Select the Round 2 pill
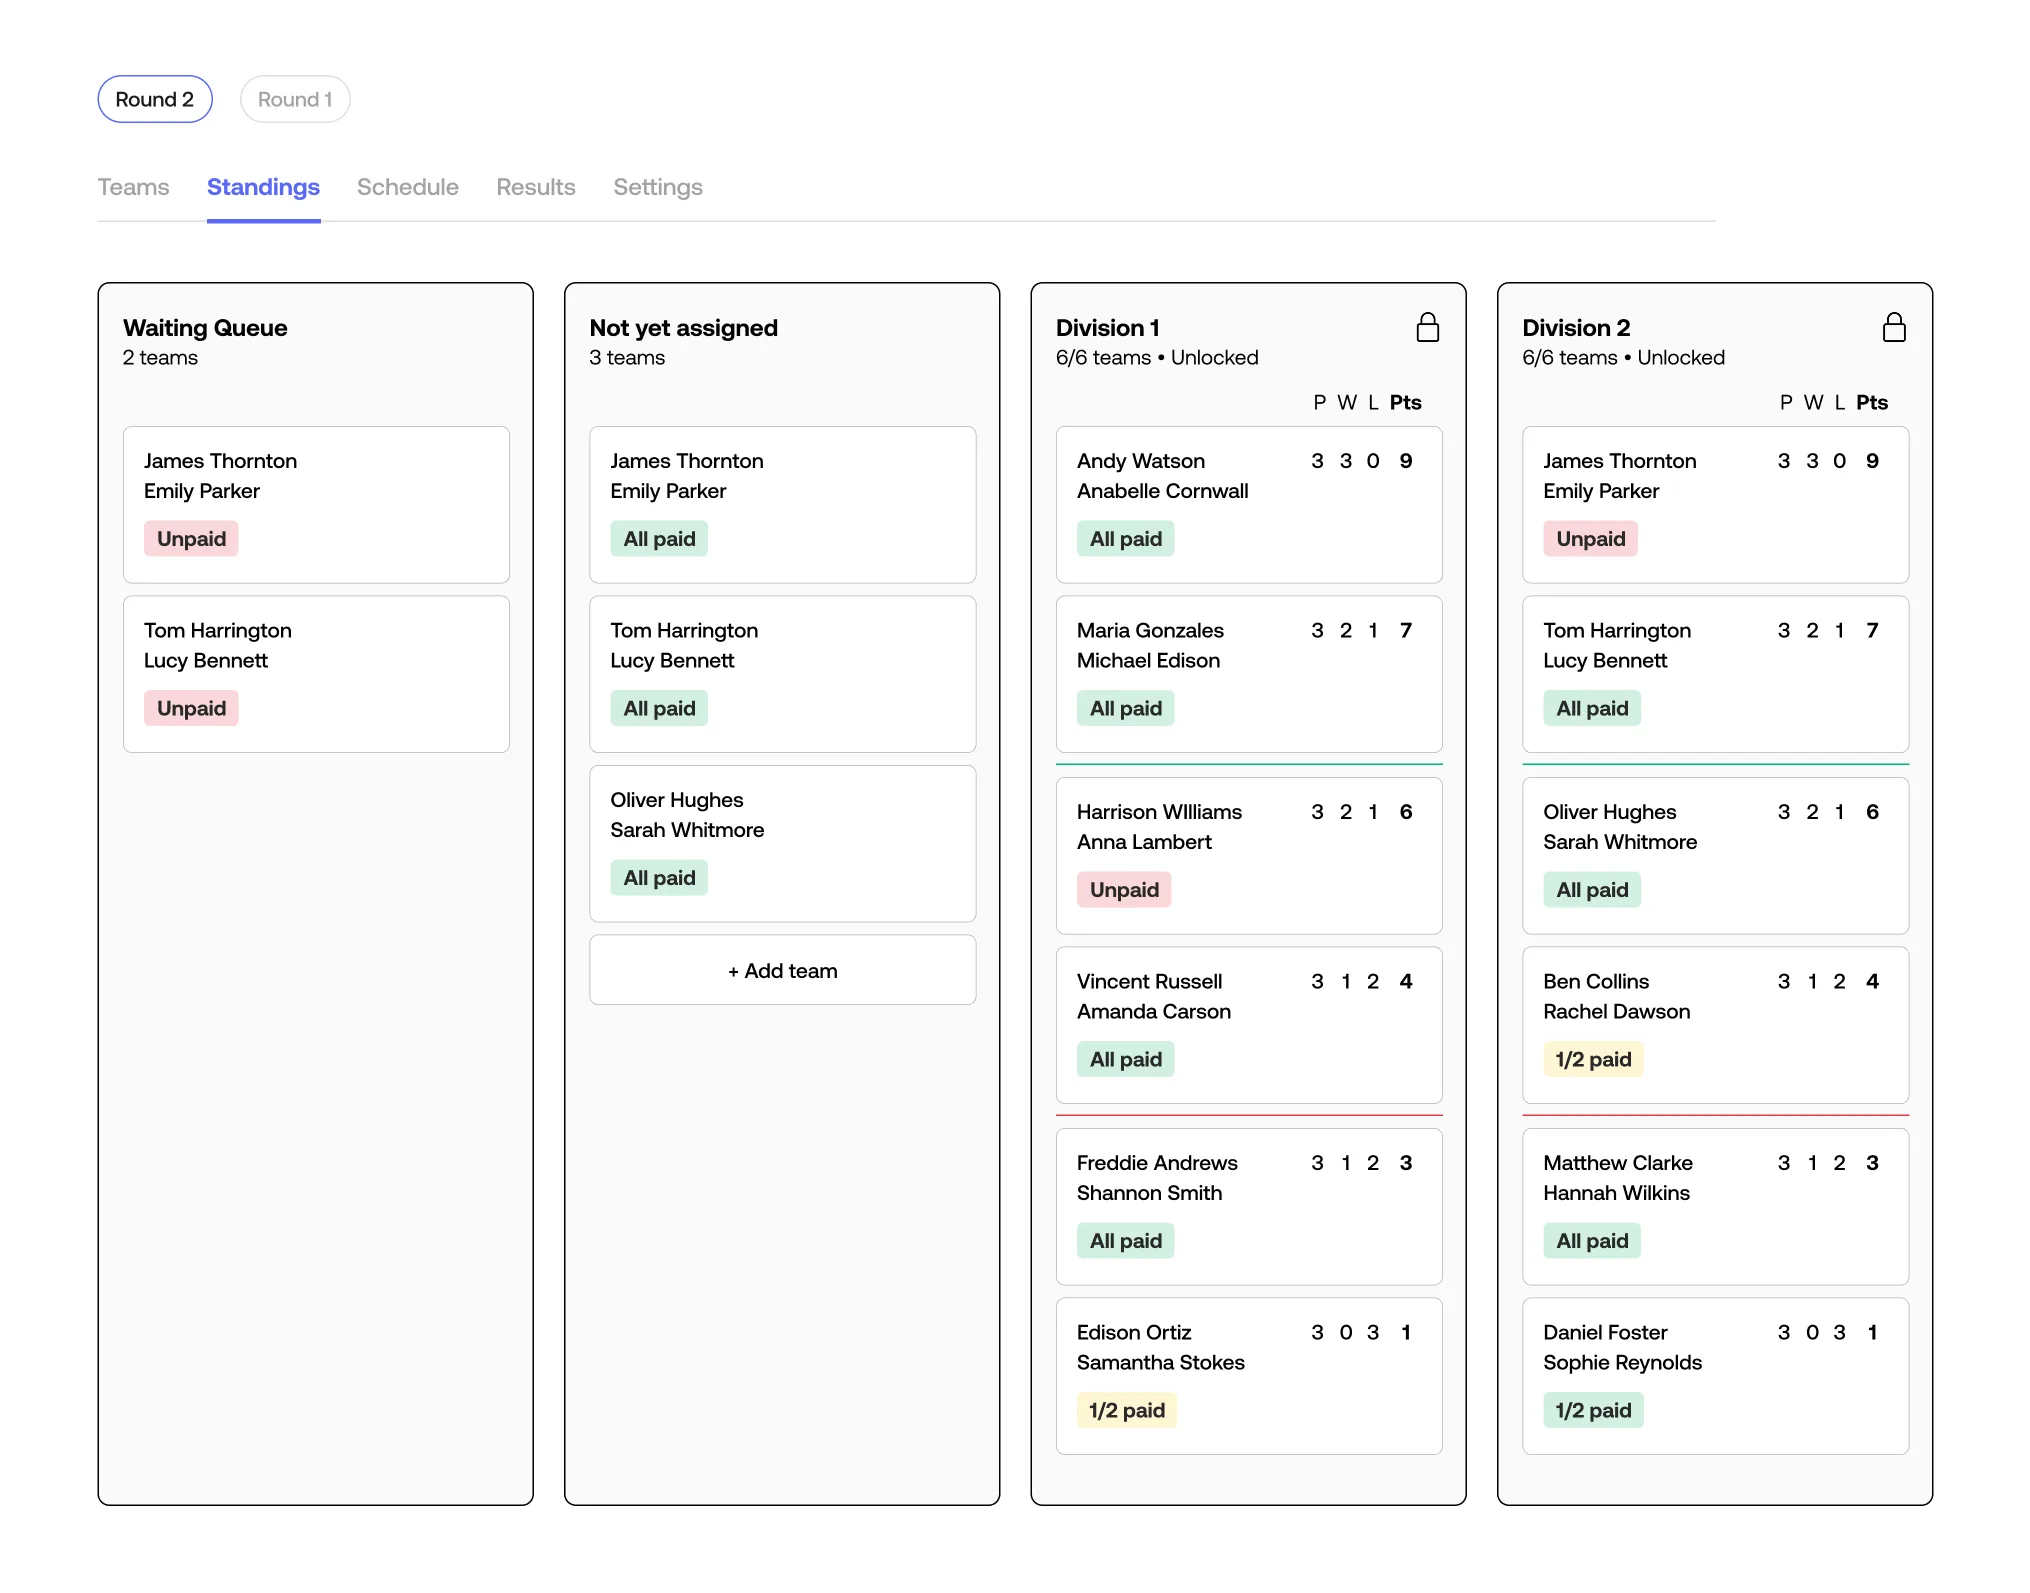The height and width of the screenshot is (1593, 2030). (155, 99)
